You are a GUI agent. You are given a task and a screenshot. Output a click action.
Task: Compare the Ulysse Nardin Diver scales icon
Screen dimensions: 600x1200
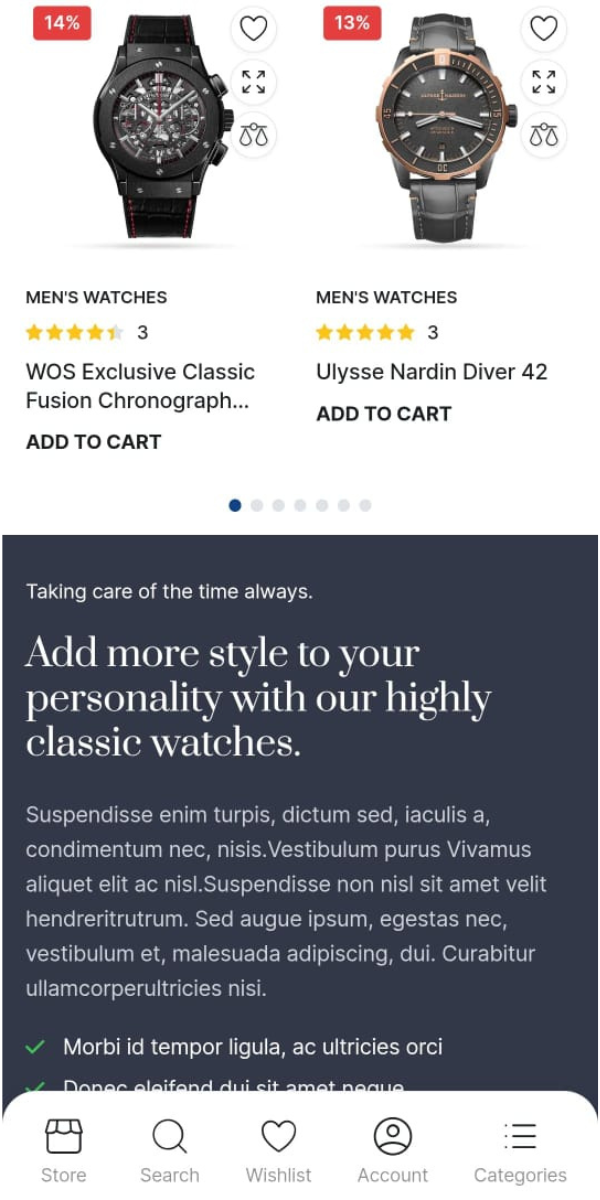click(x=543, y=135)
